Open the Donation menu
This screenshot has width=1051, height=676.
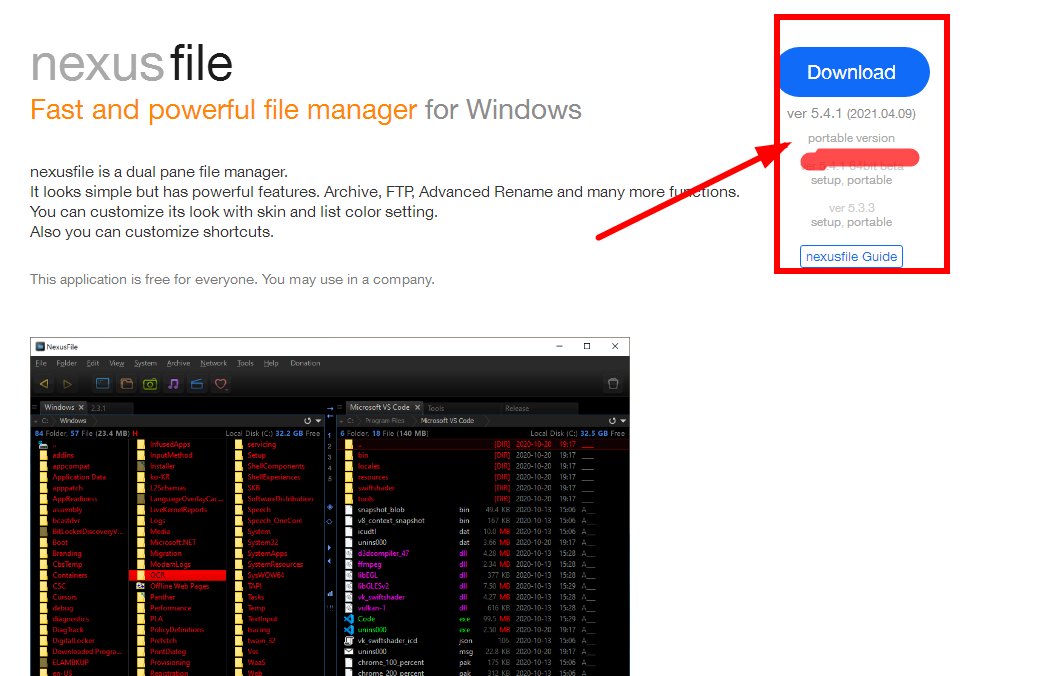point(305,363)
